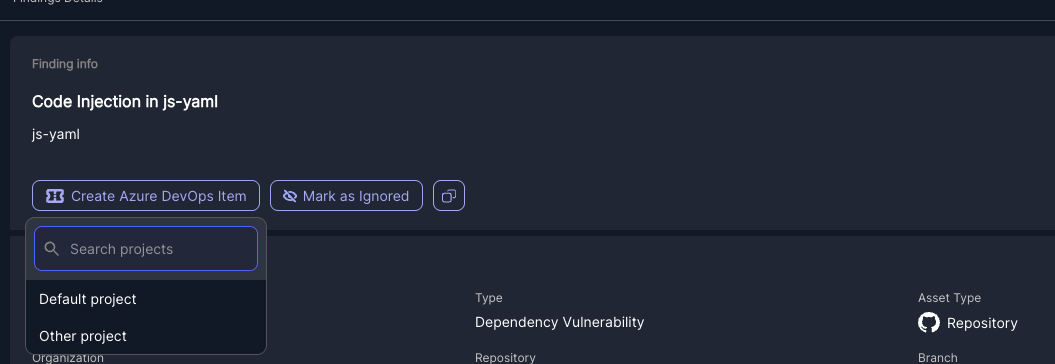Click the Repository asset type value text

coord(982,324)
